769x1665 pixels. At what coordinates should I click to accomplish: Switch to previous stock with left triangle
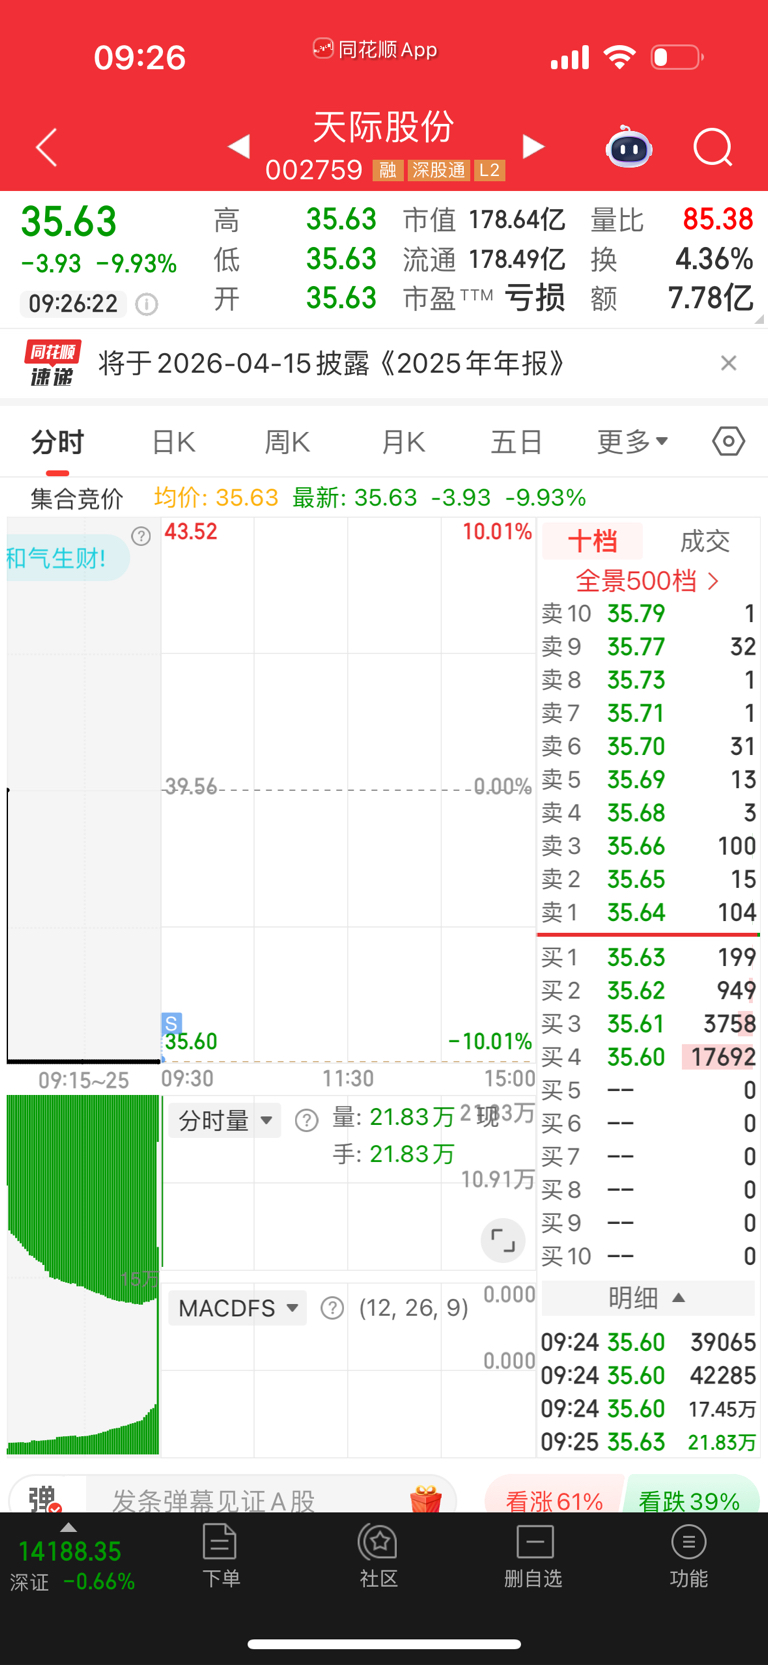[x=238, y=147]
